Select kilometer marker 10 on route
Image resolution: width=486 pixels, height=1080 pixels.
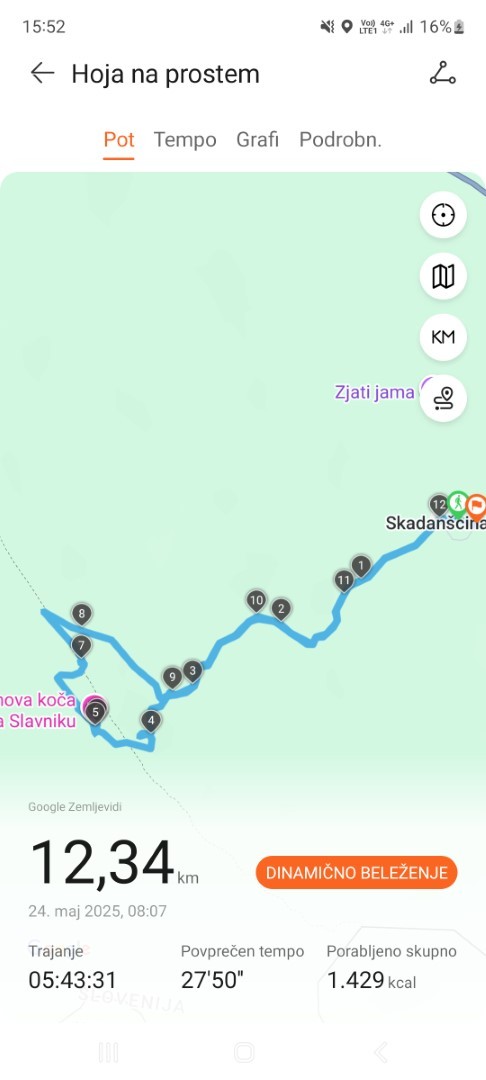click(x=256, y=601)
